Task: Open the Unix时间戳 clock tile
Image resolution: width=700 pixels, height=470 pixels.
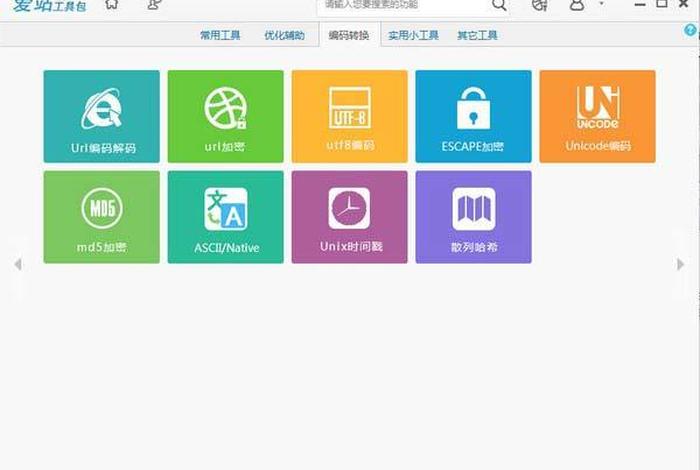Action: [350, 217]
